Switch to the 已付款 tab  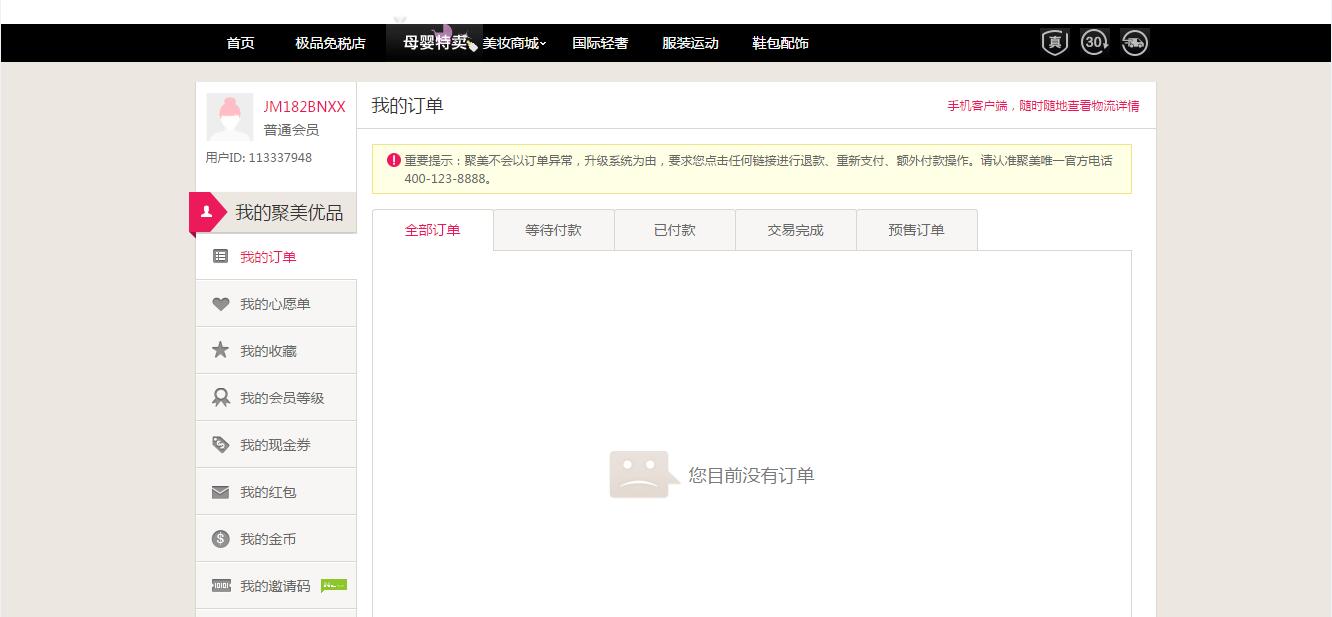[x=675, y=230]
